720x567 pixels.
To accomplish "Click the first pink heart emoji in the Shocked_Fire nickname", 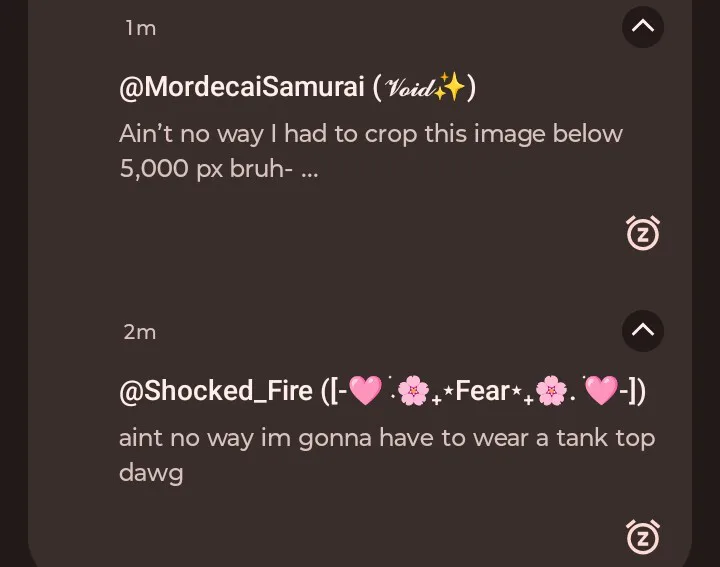I will [x=366, y=391].
